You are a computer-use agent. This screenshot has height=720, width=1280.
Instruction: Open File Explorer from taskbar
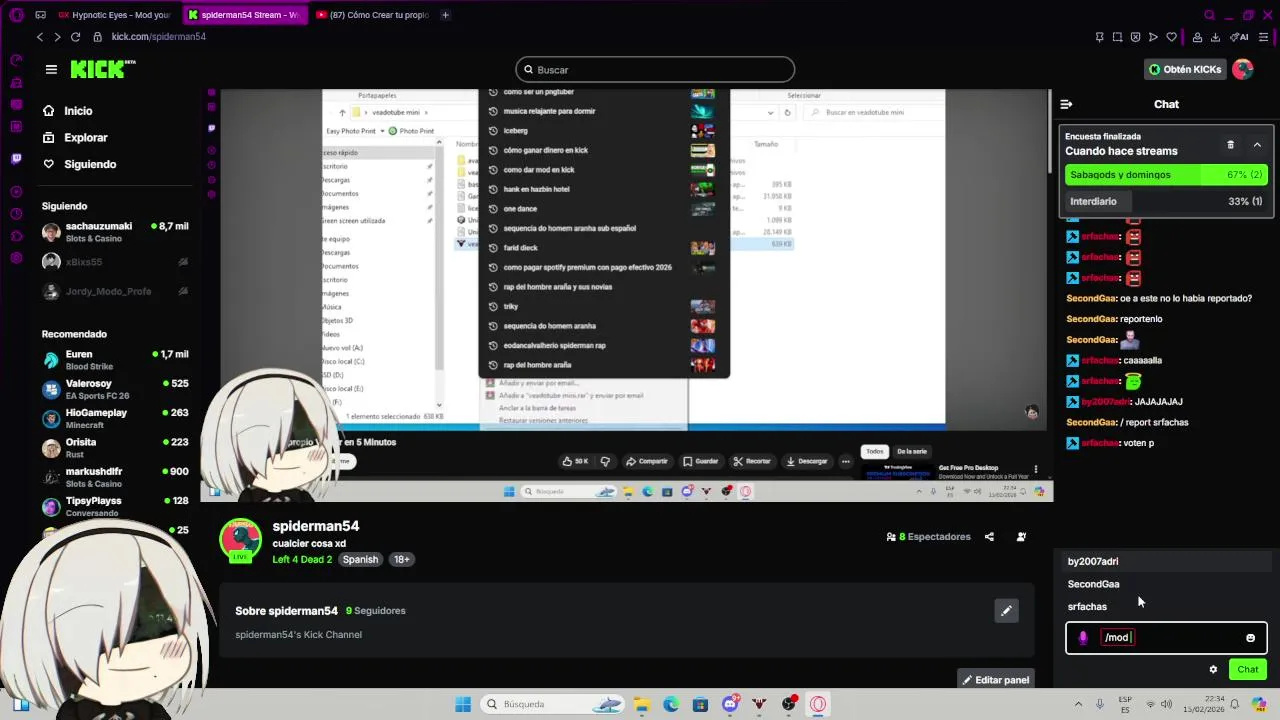tap(641, 704)
